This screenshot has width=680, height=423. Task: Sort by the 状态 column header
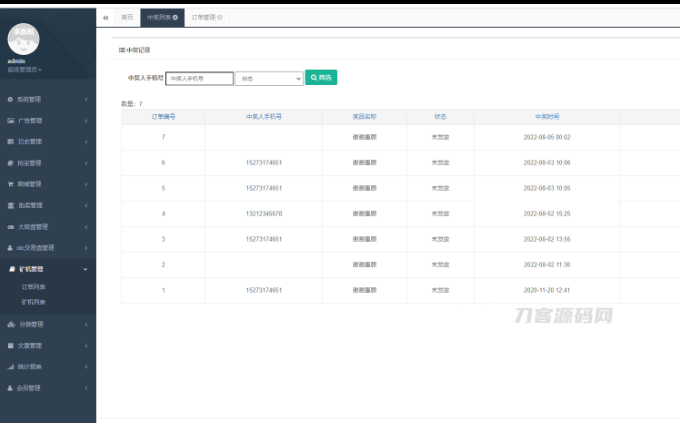pos(440,117)
